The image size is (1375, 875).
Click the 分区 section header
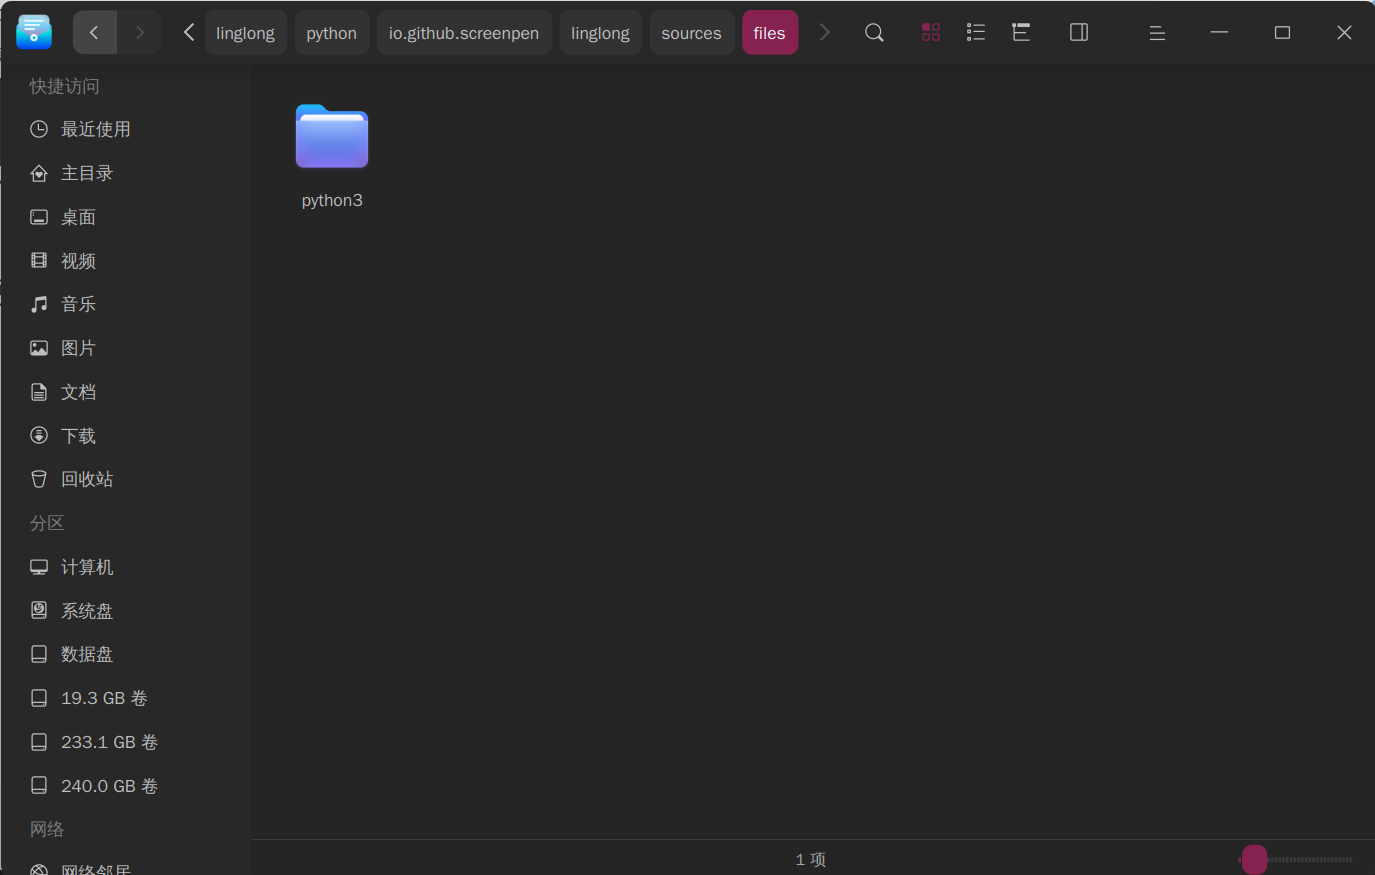point(47,523)
